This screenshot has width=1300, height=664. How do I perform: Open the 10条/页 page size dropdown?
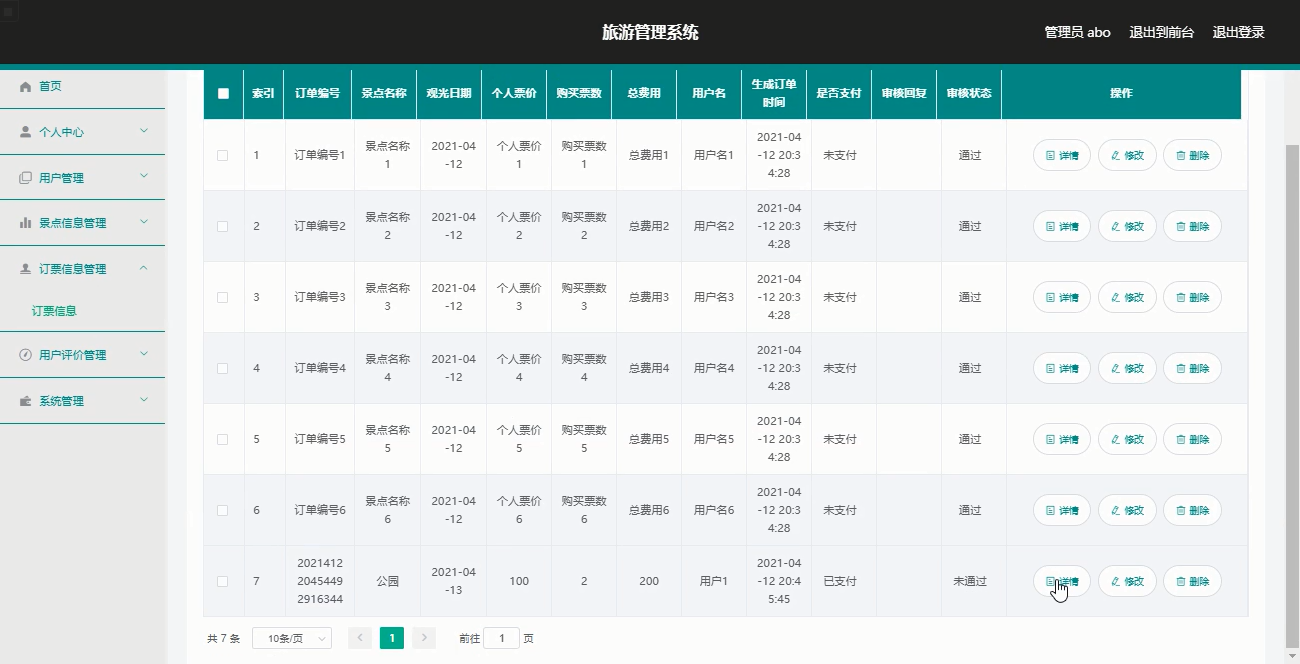tap(292, 638)
